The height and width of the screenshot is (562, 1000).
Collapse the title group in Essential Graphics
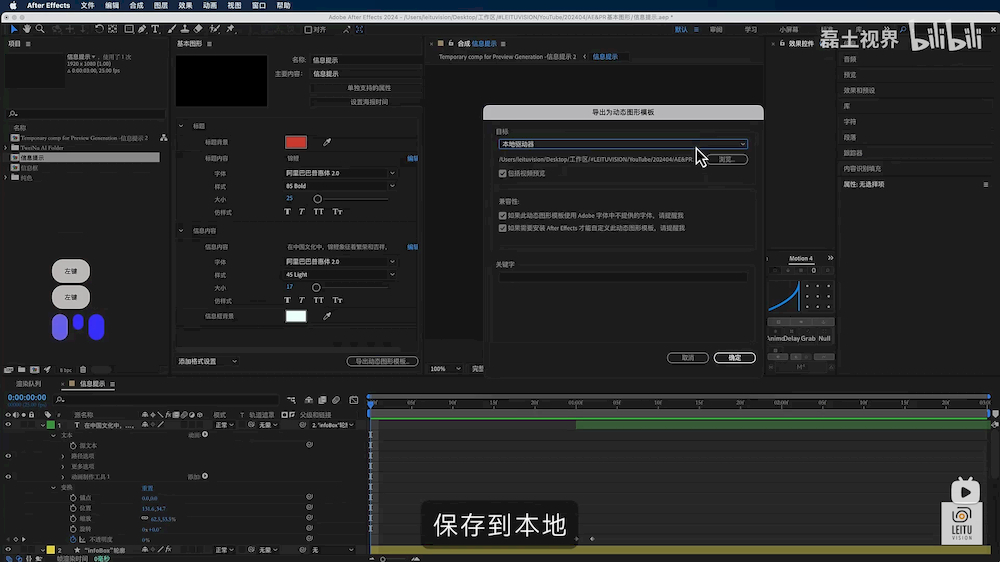181,126
